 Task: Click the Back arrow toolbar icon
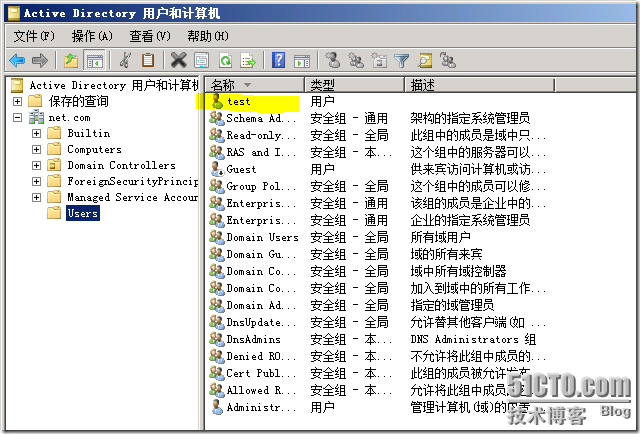click(x=17, y=61)
